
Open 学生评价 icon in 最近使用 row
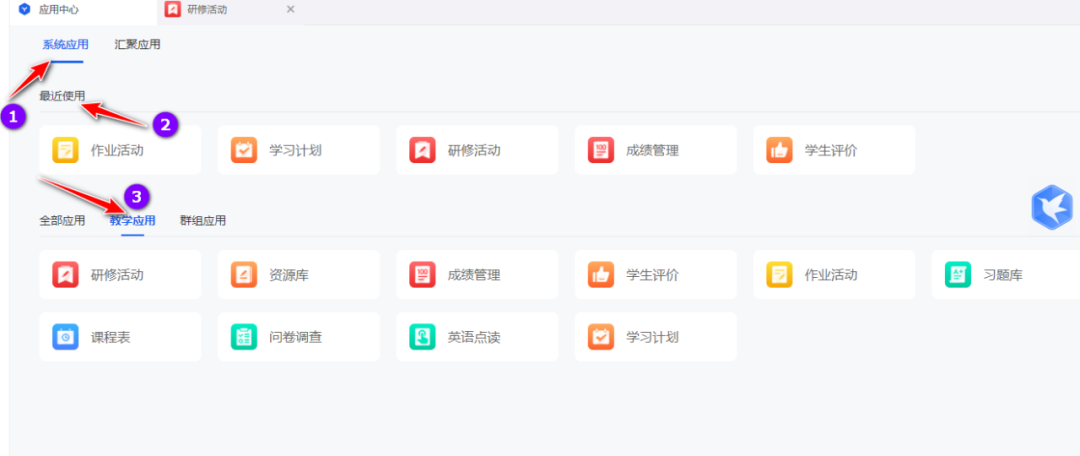[779, 150]
